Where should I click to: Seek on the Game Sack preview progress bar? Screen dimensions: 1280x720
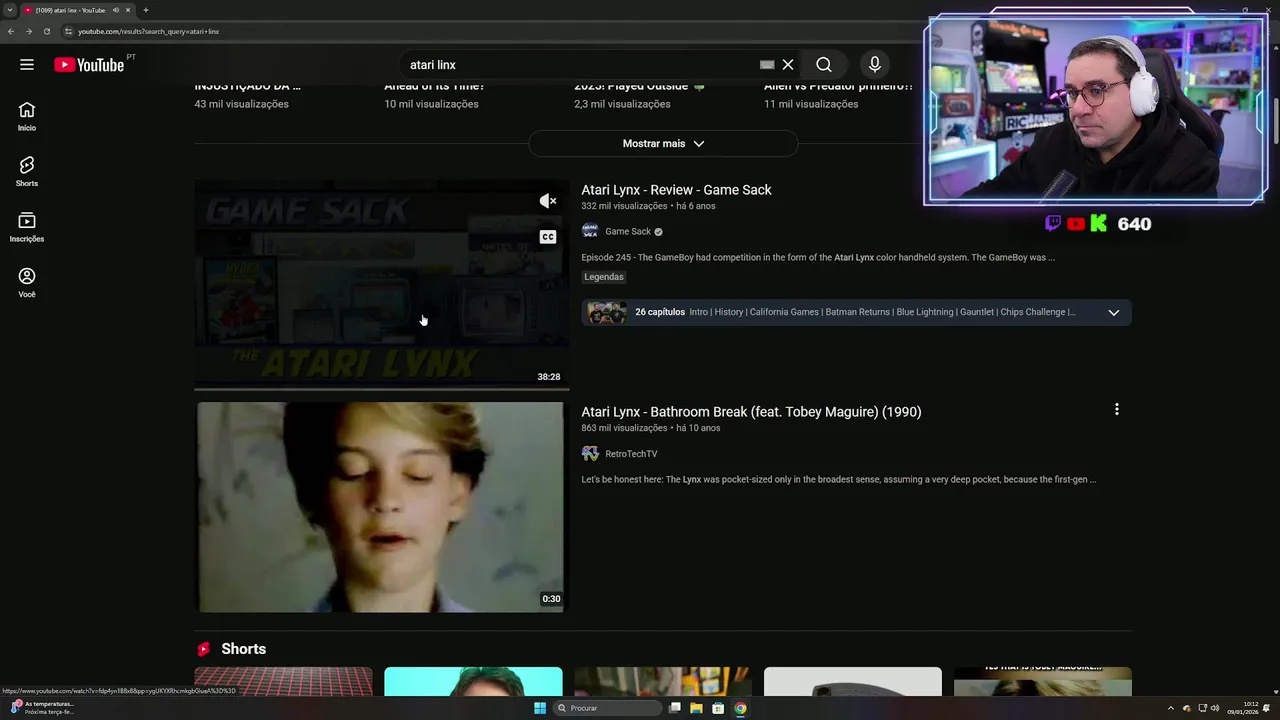pyautogui.click(x=381, y=388)
